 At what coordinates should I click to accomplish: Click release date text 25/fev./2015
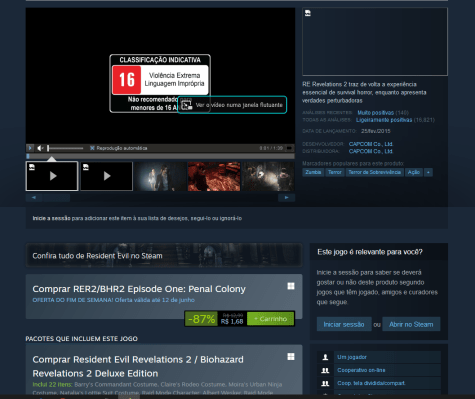tap(376, 131)
